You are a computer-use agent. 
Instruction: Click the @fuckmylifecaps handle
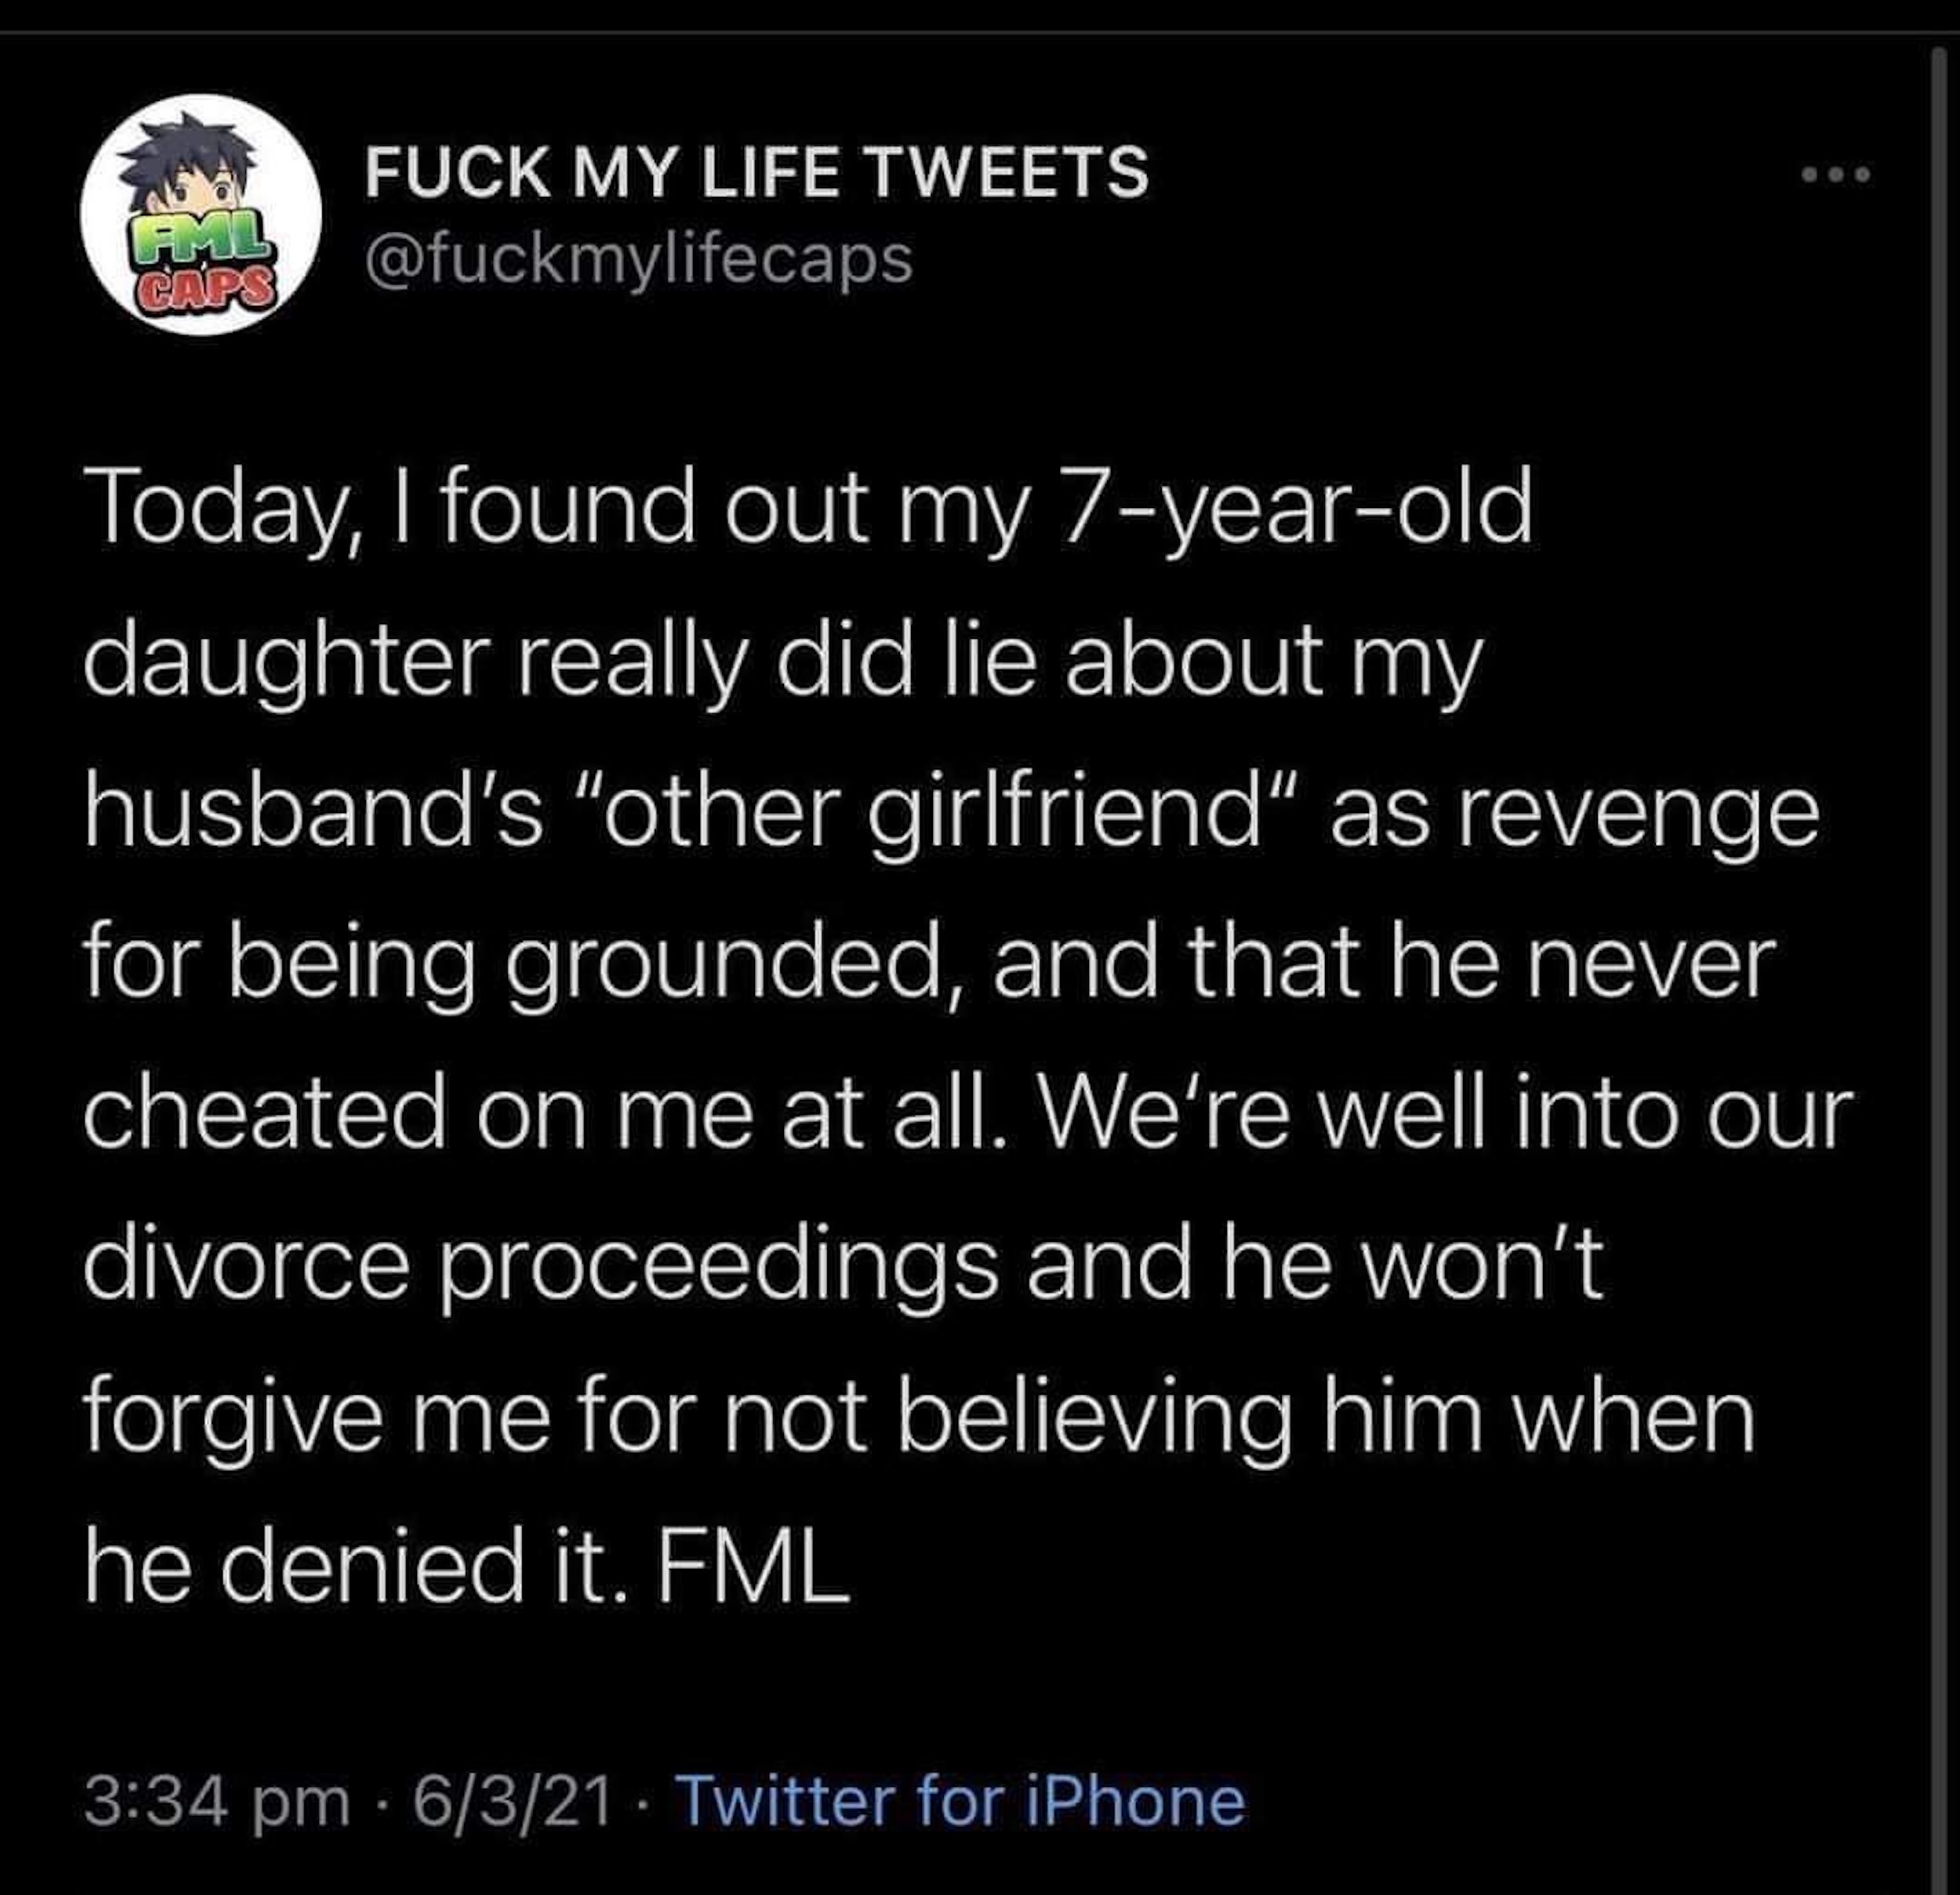click(x=639, y=259)
